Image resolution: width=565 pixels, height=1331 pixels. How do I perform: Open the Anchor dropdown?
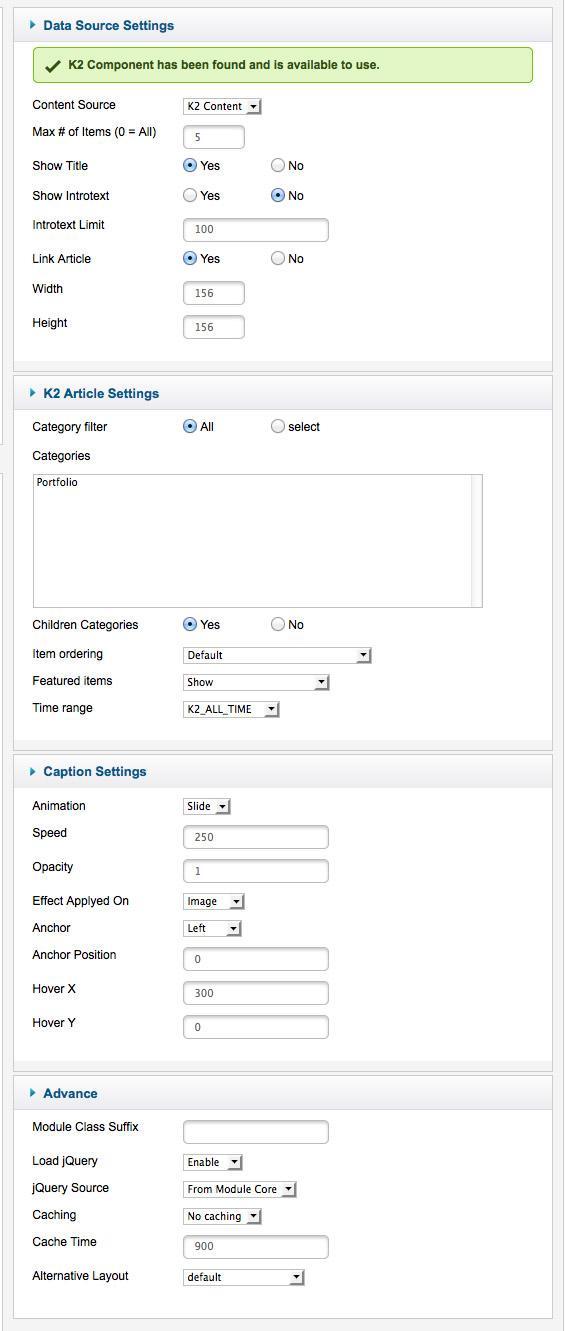pyautogui.click(x=212, y=928)
